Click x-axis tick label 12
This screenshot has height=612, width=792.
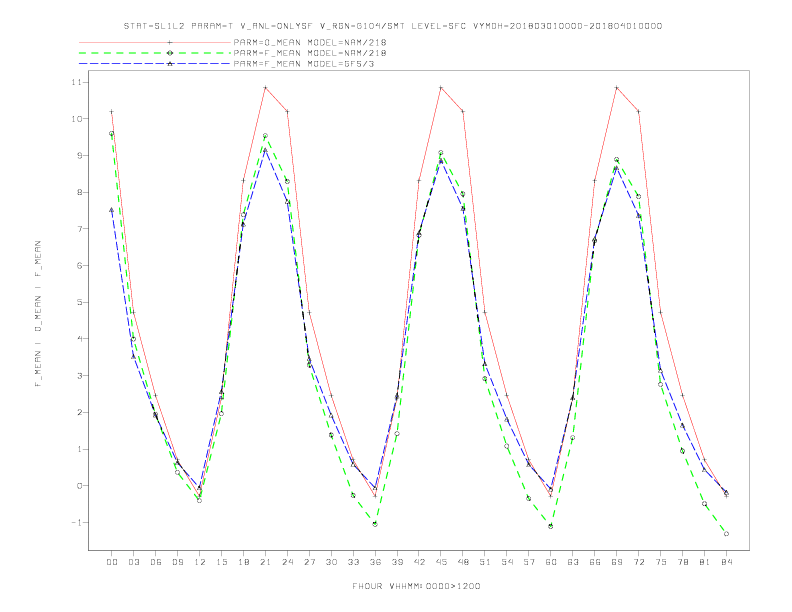[x=200, y=562]
